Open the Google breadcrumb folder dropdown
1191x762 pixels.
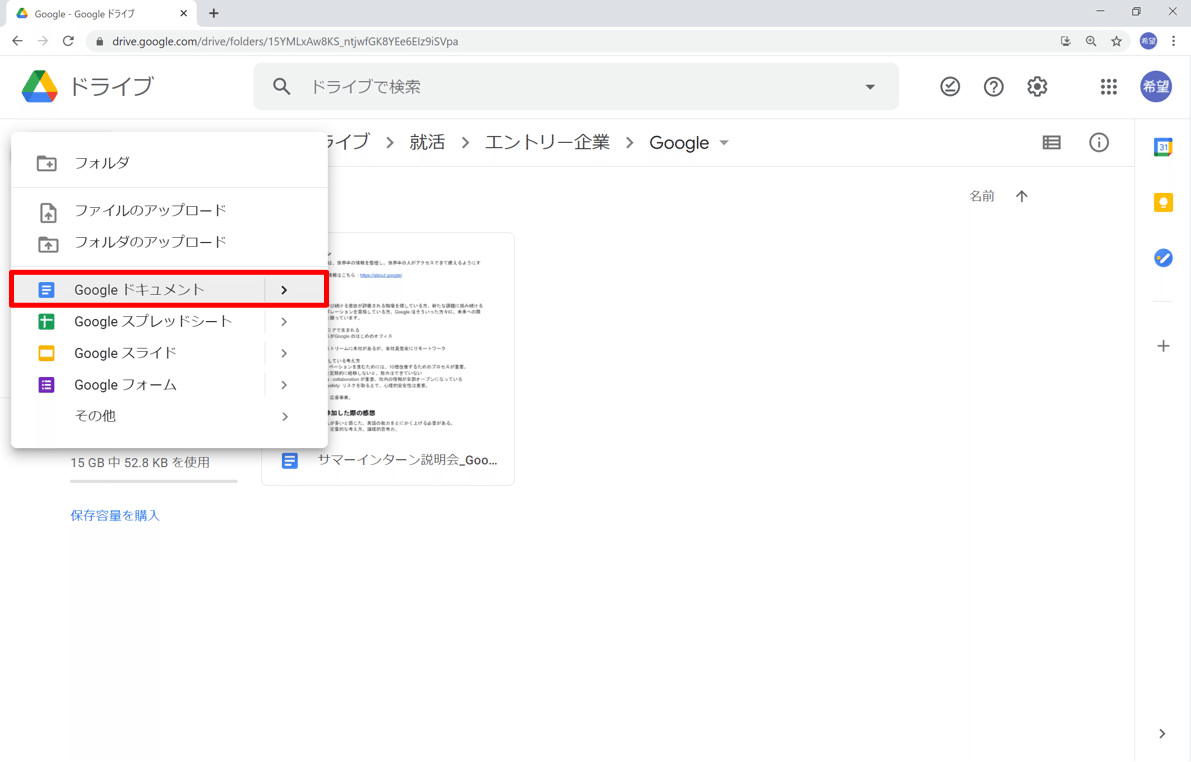(x=723, y=142)
